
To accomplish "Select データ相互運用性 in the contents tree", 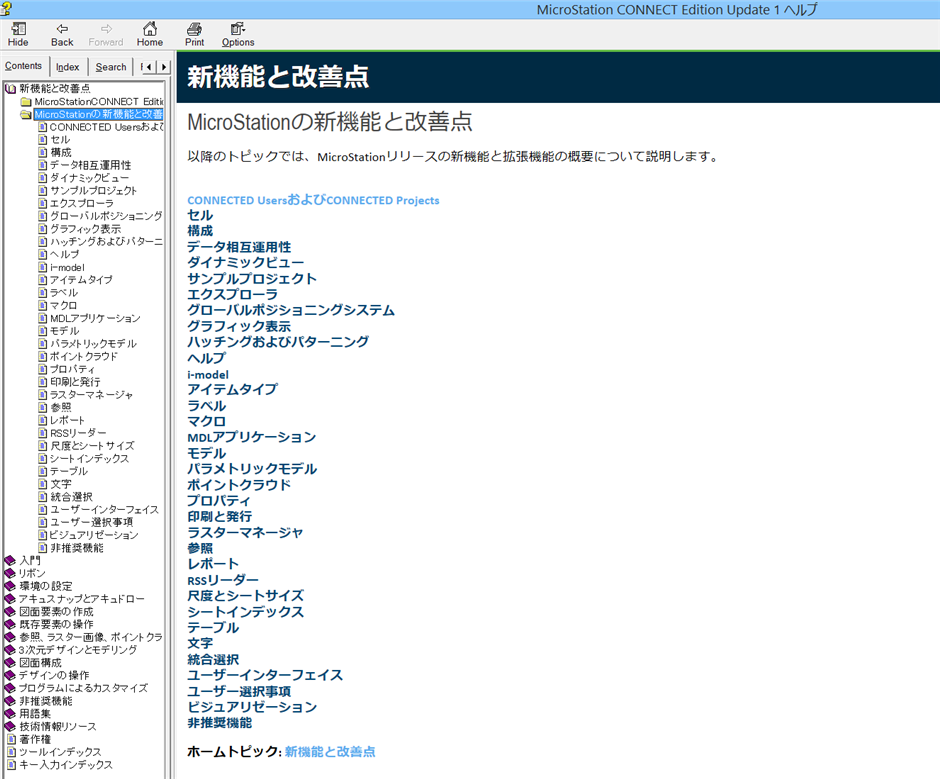I will click(91, 165).
